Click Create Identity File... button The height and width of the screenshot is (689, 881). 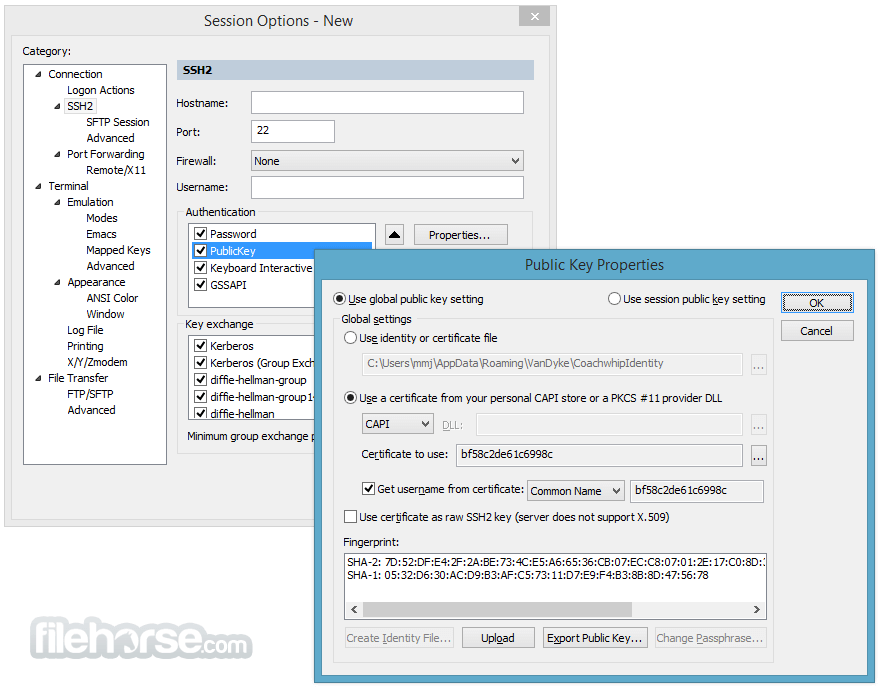click(x=399, y=638)
